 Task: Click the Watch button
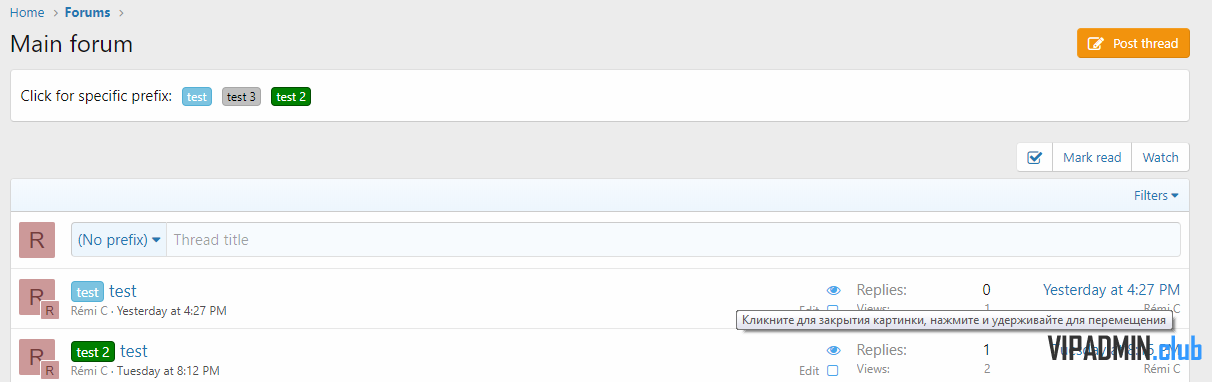pyautogui.click(x=1160, y=157)
